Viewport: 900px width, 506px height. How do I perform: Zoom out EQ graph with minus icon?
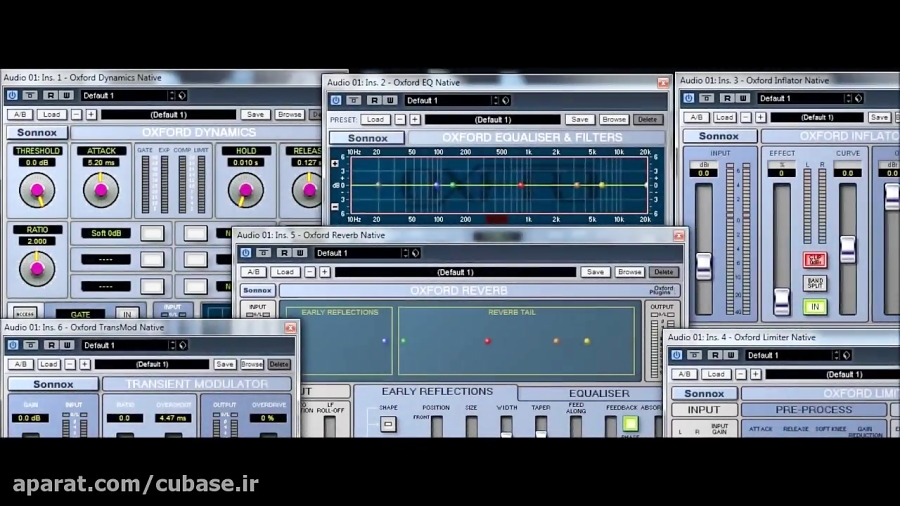click(x=335, y=207)
